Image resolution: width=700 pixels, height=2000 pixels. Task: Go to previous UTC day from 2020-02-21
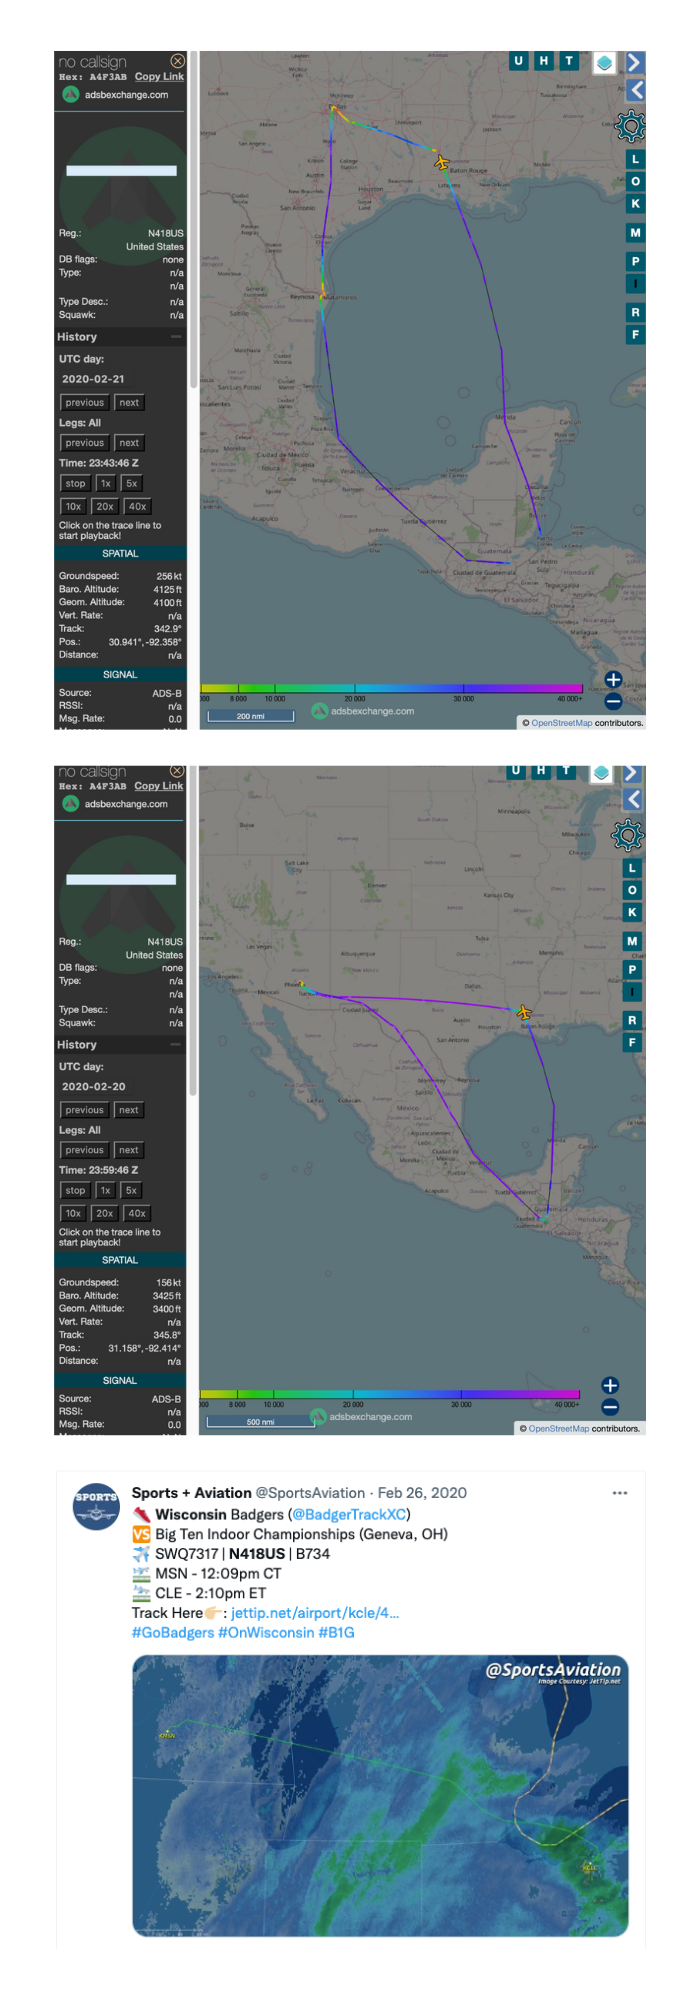pos(84,403)
